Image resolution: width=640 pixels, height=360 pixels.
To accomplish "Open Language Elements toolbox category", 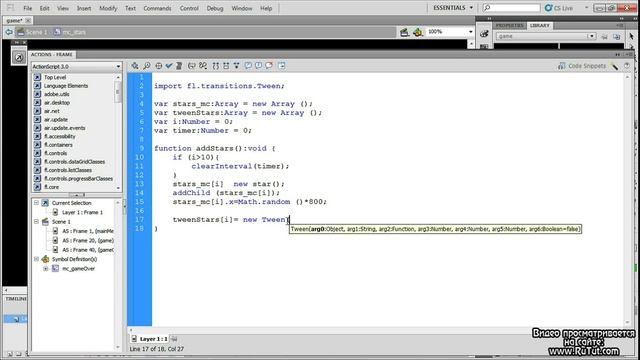I will coord(66,86).
